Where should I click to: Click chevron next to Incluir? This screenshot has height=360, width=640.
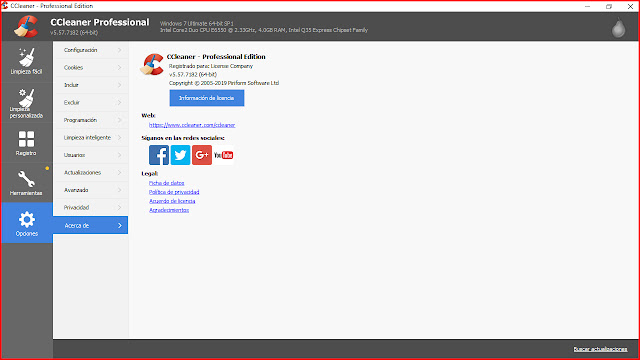tap(120, 85)
